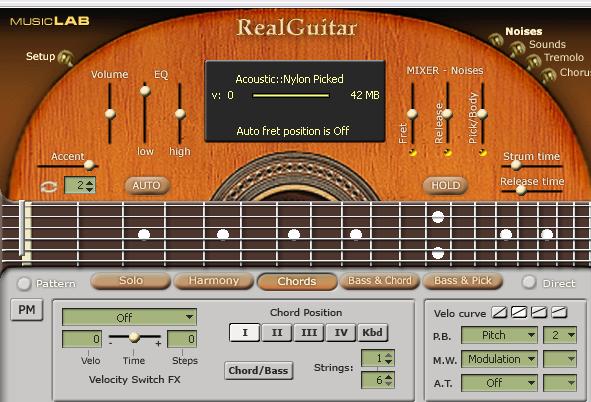Enable the Pattern radio button

click(x=24, y=284)
